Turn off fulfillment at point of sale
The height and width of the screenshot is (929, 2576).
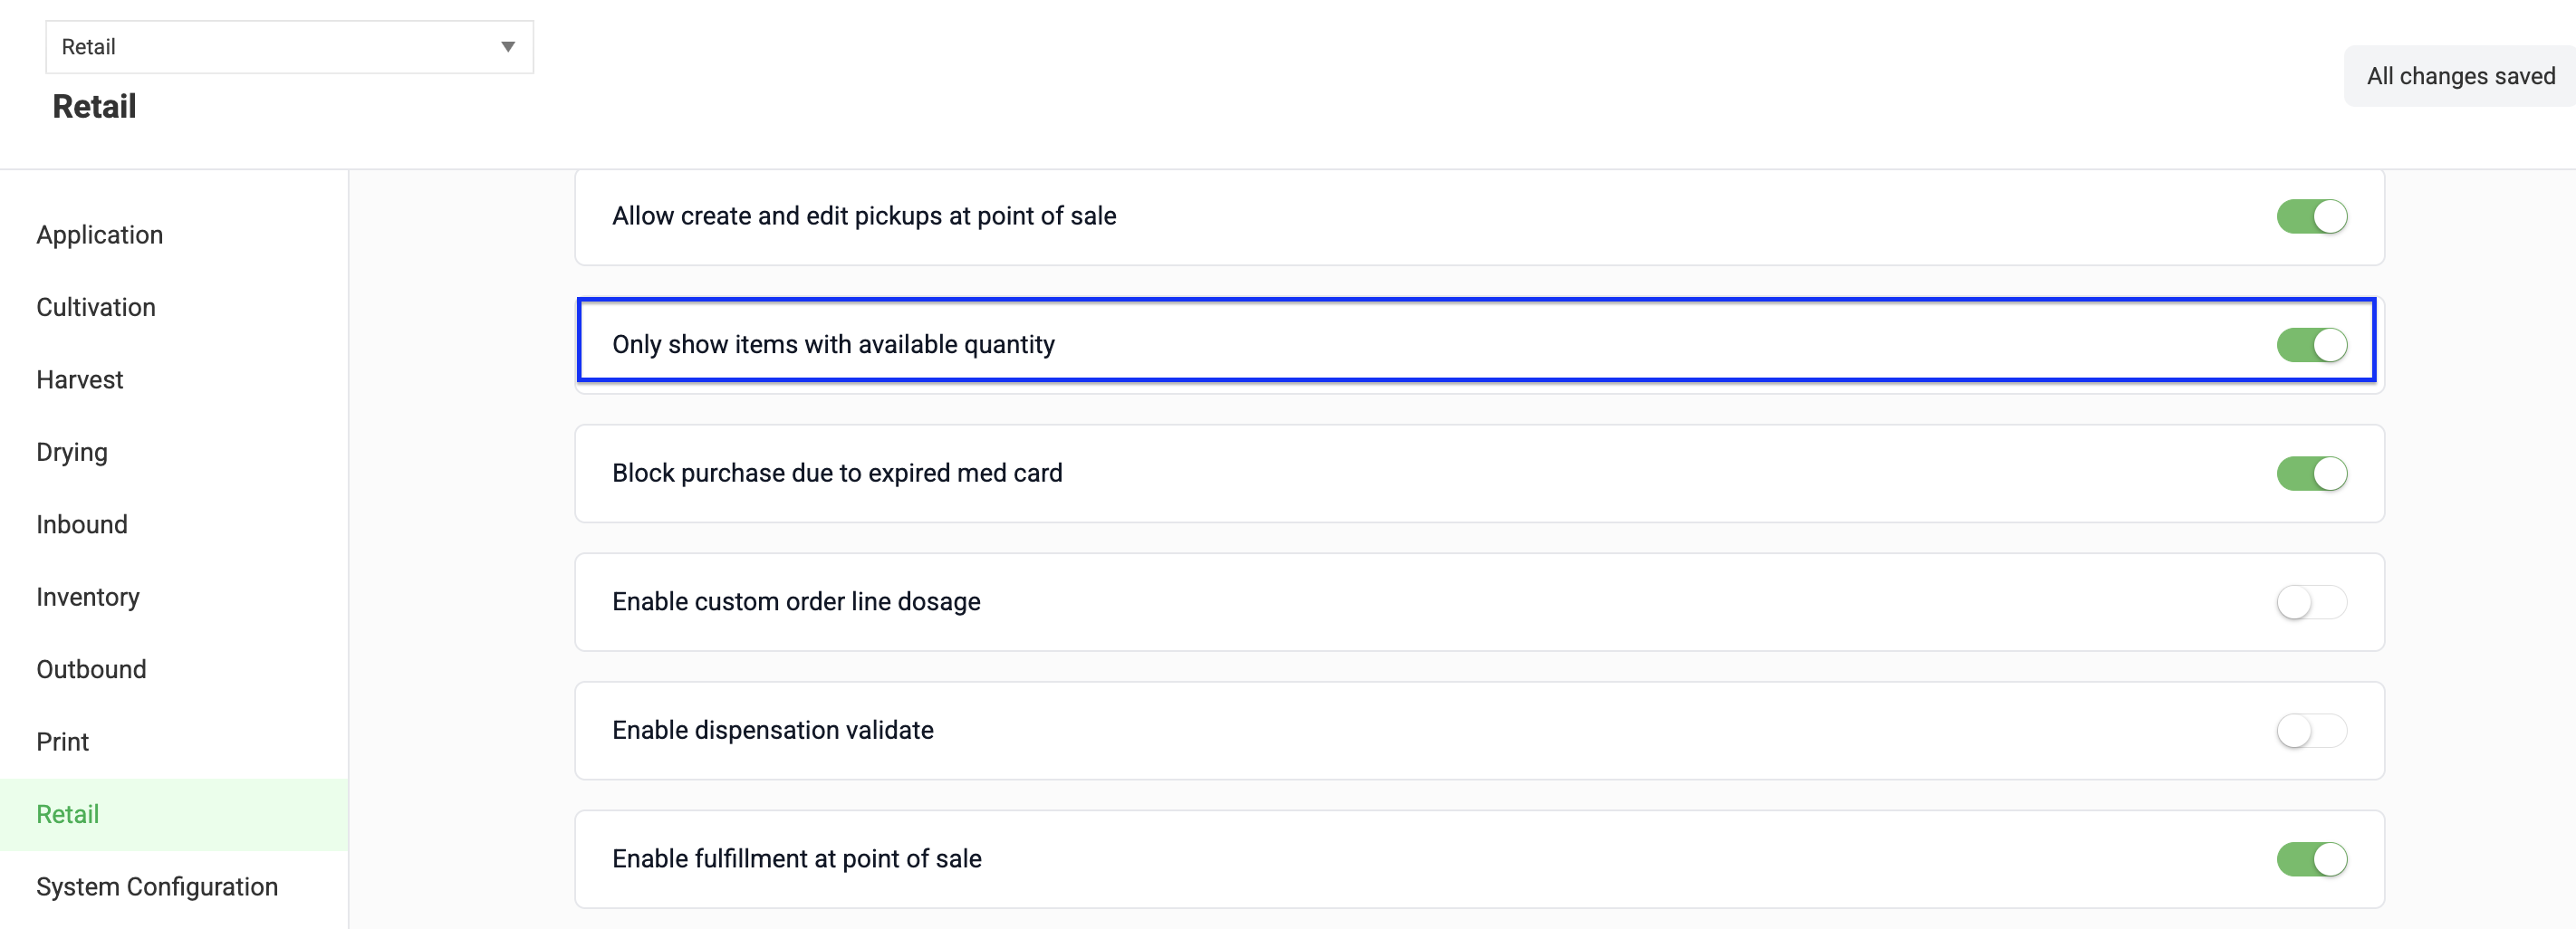(x=2311, y=859)
